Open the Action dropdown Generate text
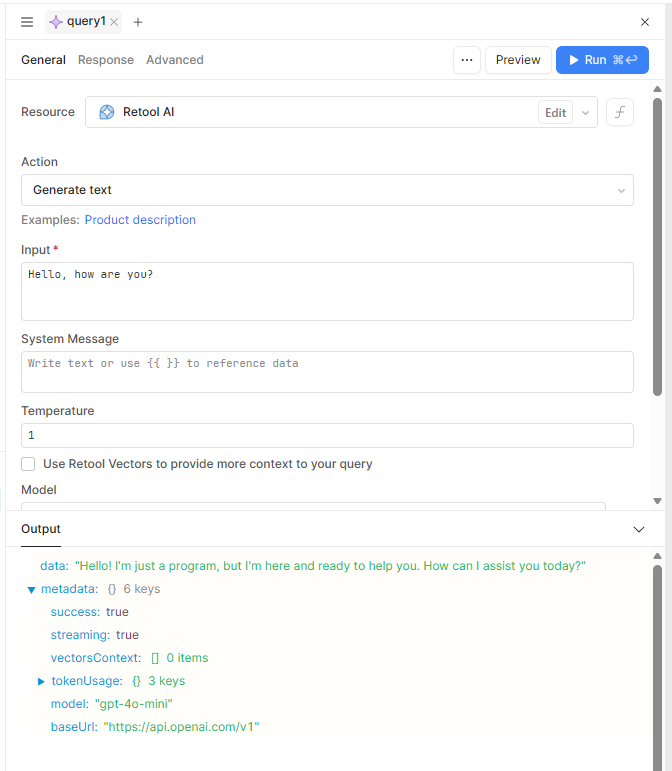 pyautogui.click(x=327, y=190)
